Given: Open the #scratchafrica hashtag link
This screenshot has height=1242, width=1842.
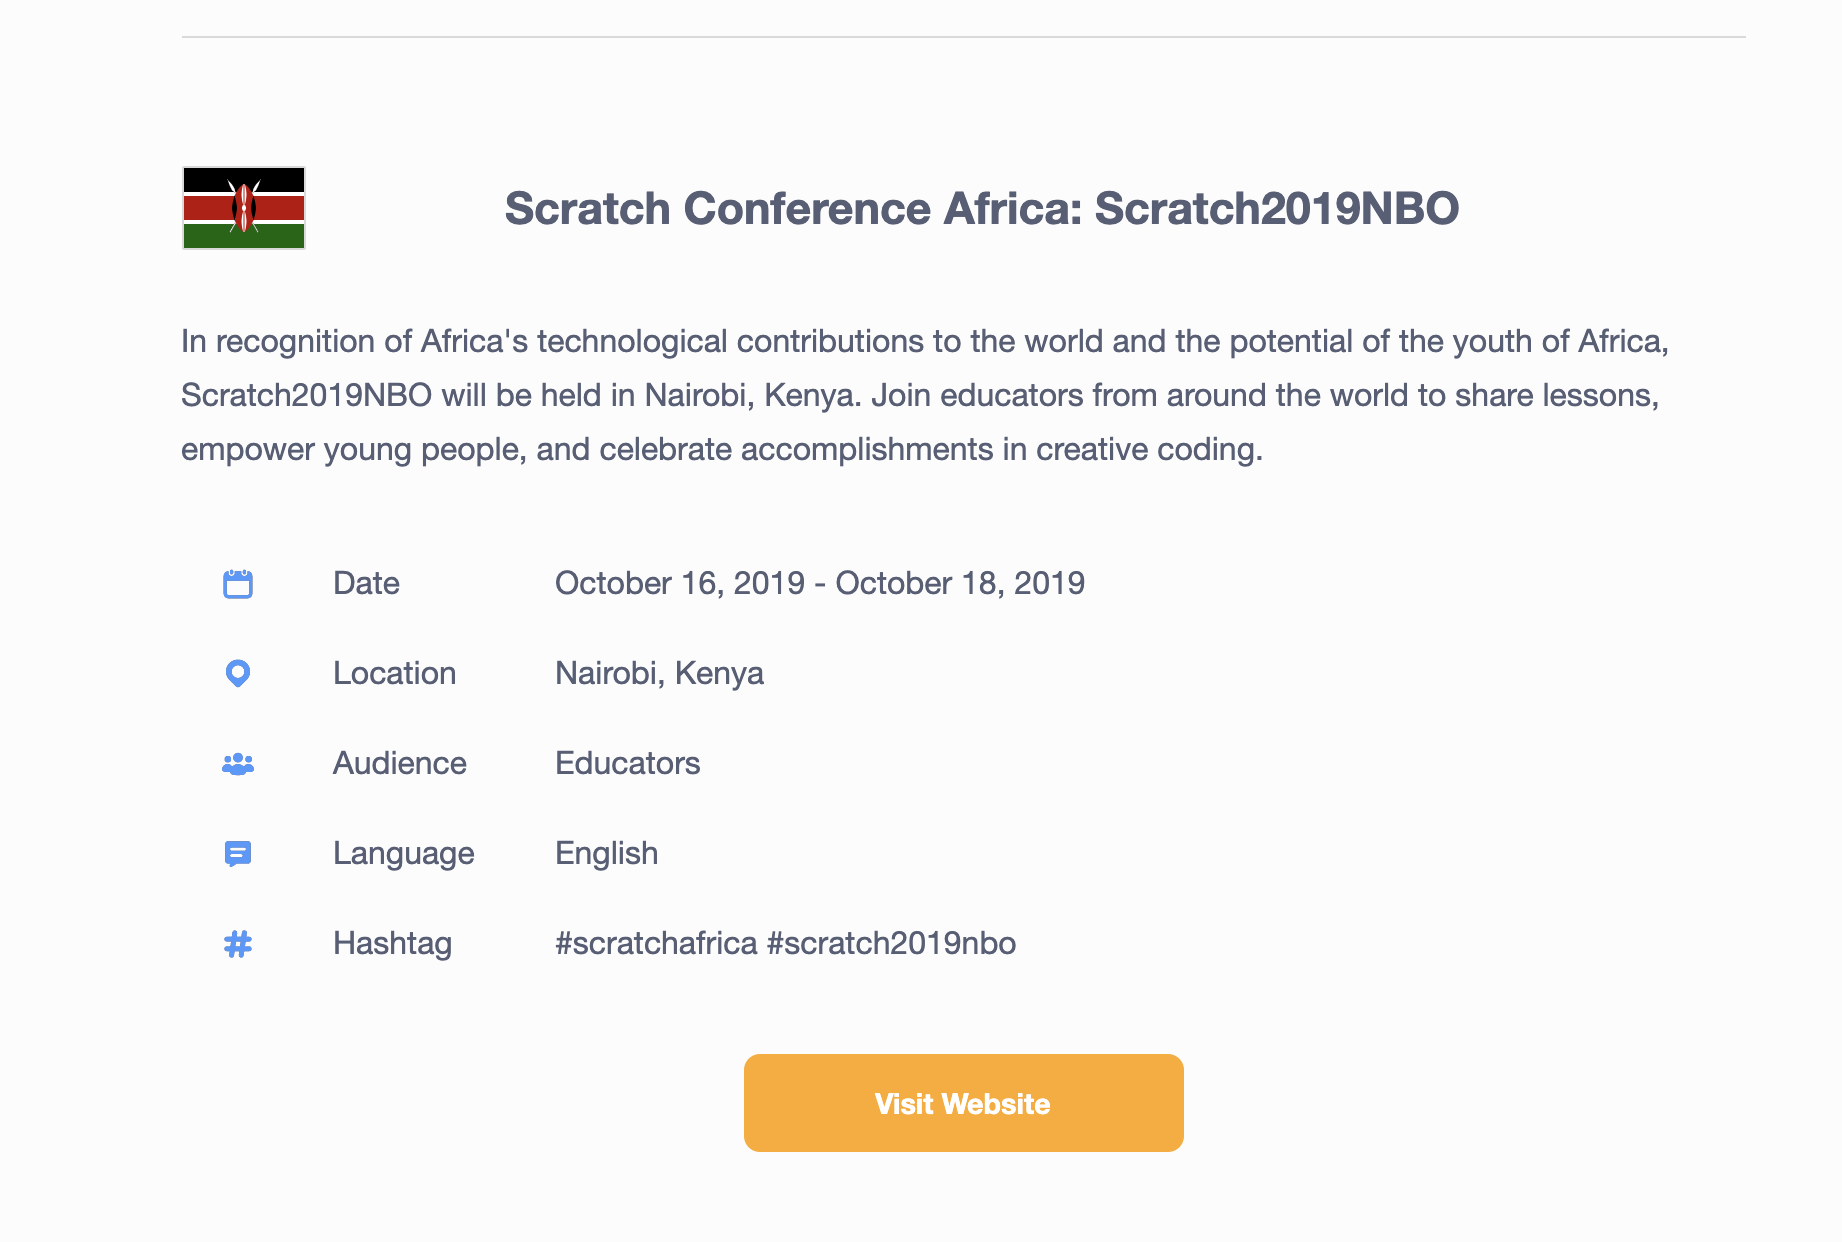Looking at the screenshot, I should coord(655,943).
